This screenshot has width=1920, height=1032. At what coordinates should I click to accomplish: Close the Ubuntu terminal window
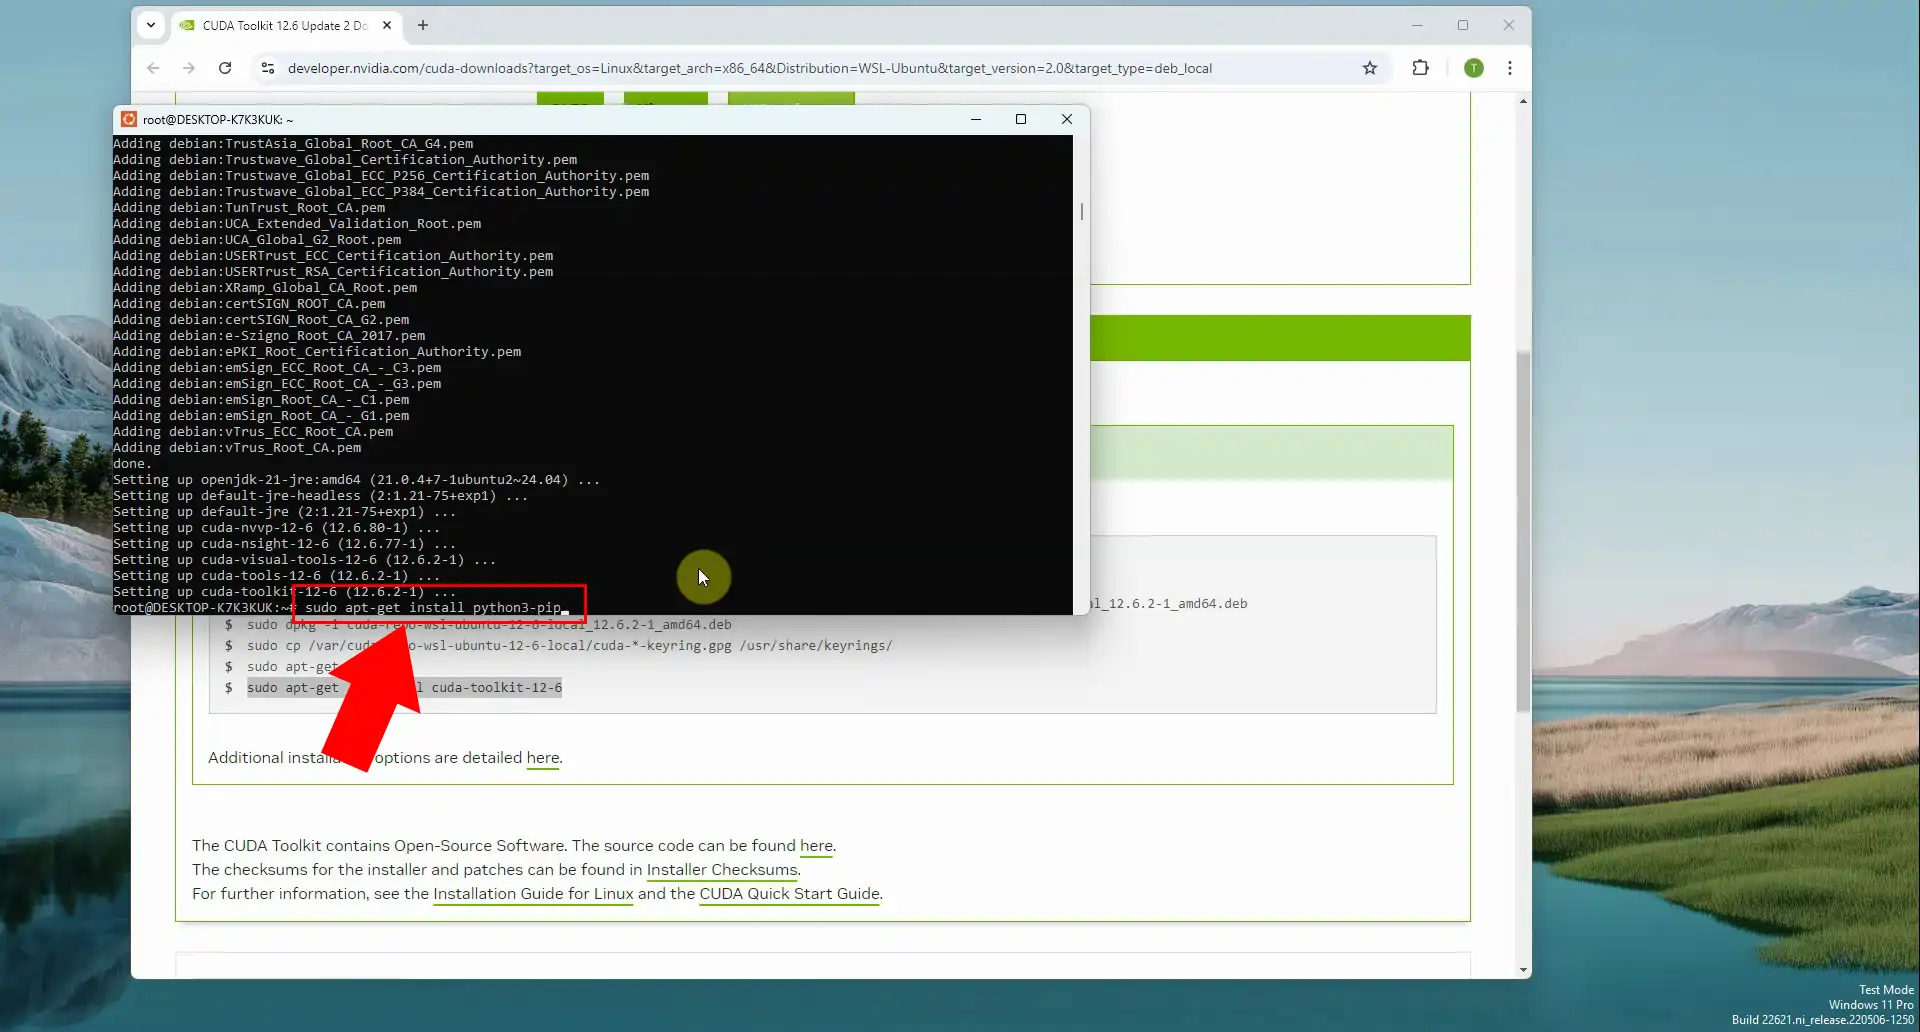pyautogui.click(x=1067, y=119)
